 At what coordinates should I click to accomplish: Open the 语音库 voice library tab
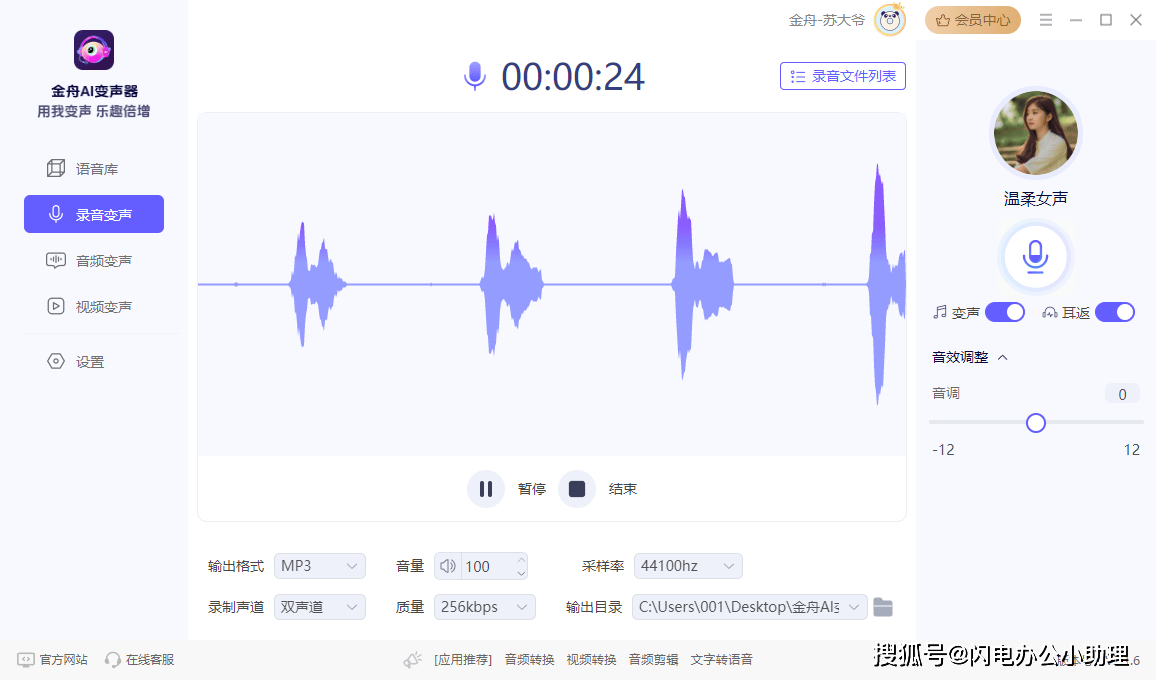pos(94,169)
